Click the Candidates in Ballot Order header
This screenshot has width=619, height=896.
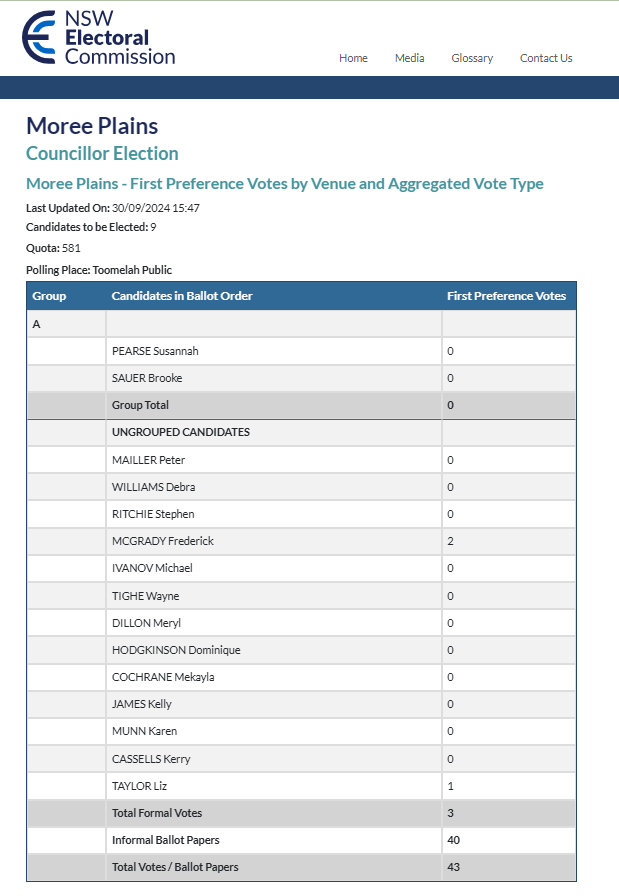[182, 296]
